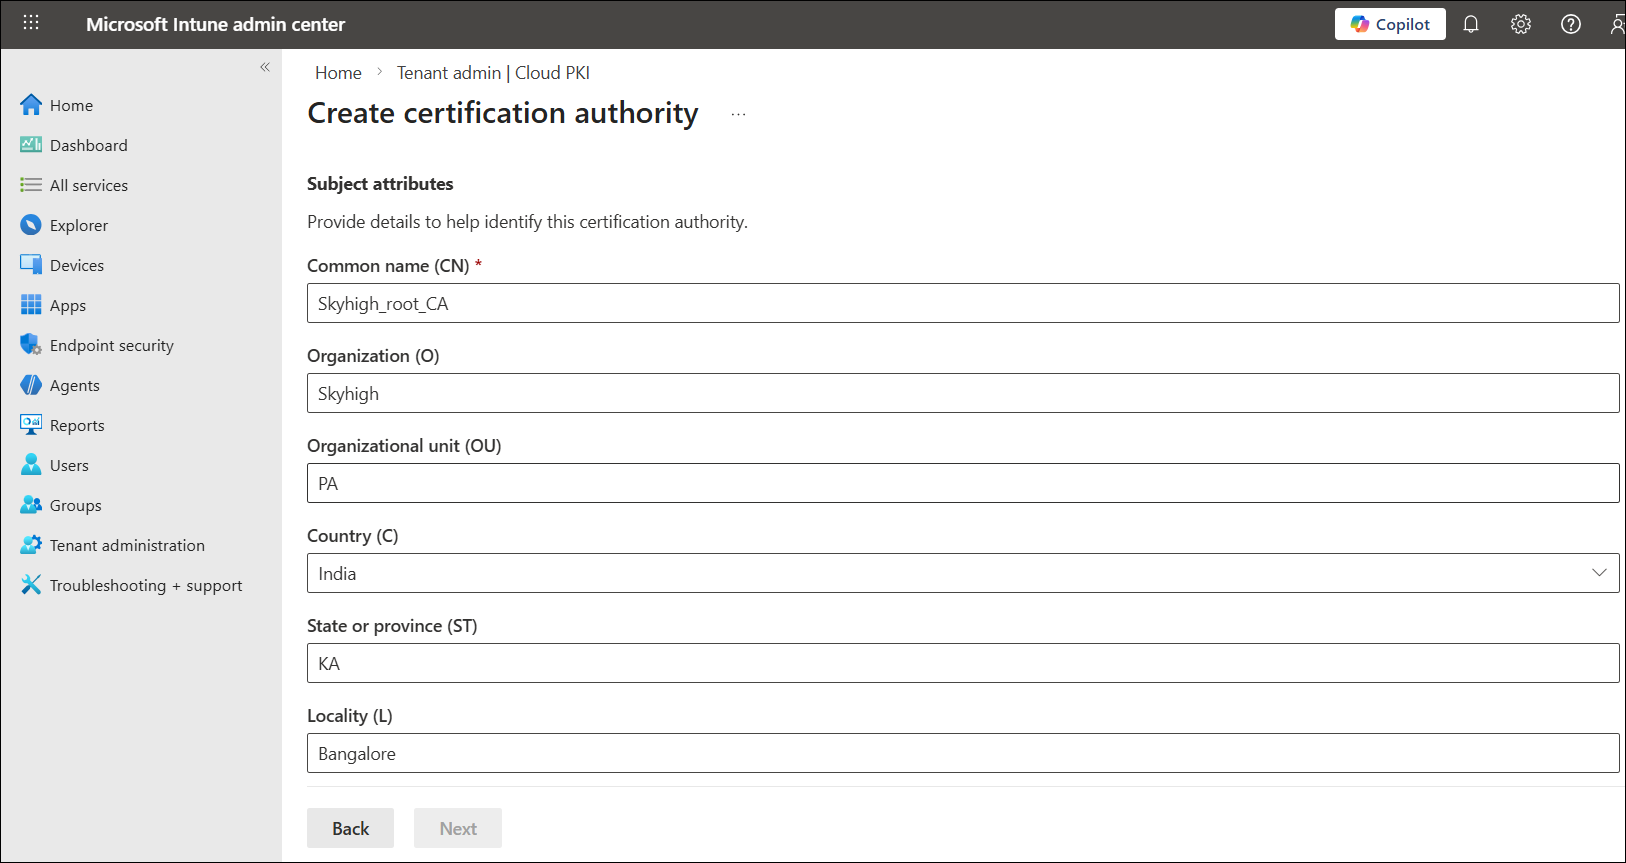Click the Reports icon in sidebar
This screenshot has width=1626, height=863.
click(31, 425)
